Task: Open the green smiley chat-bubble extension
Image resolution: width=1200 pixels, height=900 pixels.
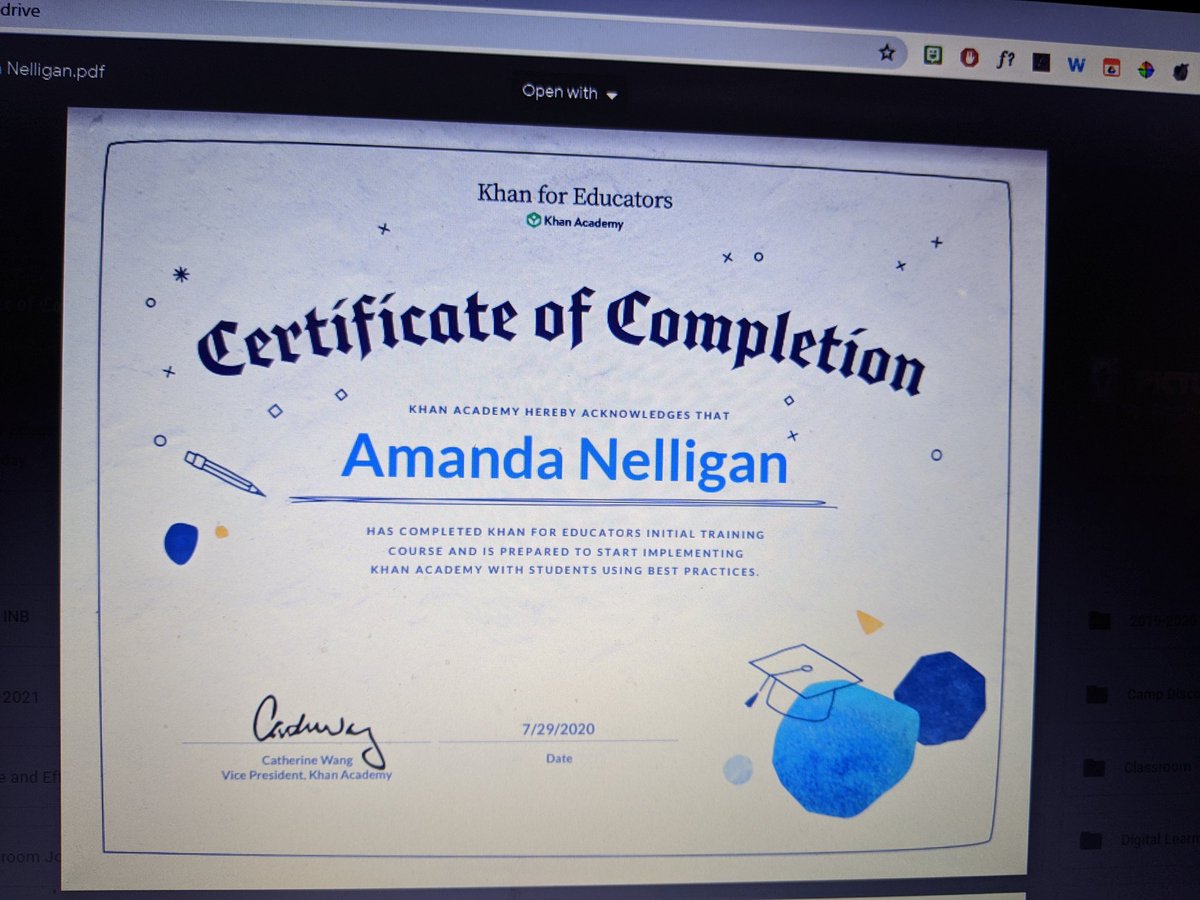Action: pos(932,56)
